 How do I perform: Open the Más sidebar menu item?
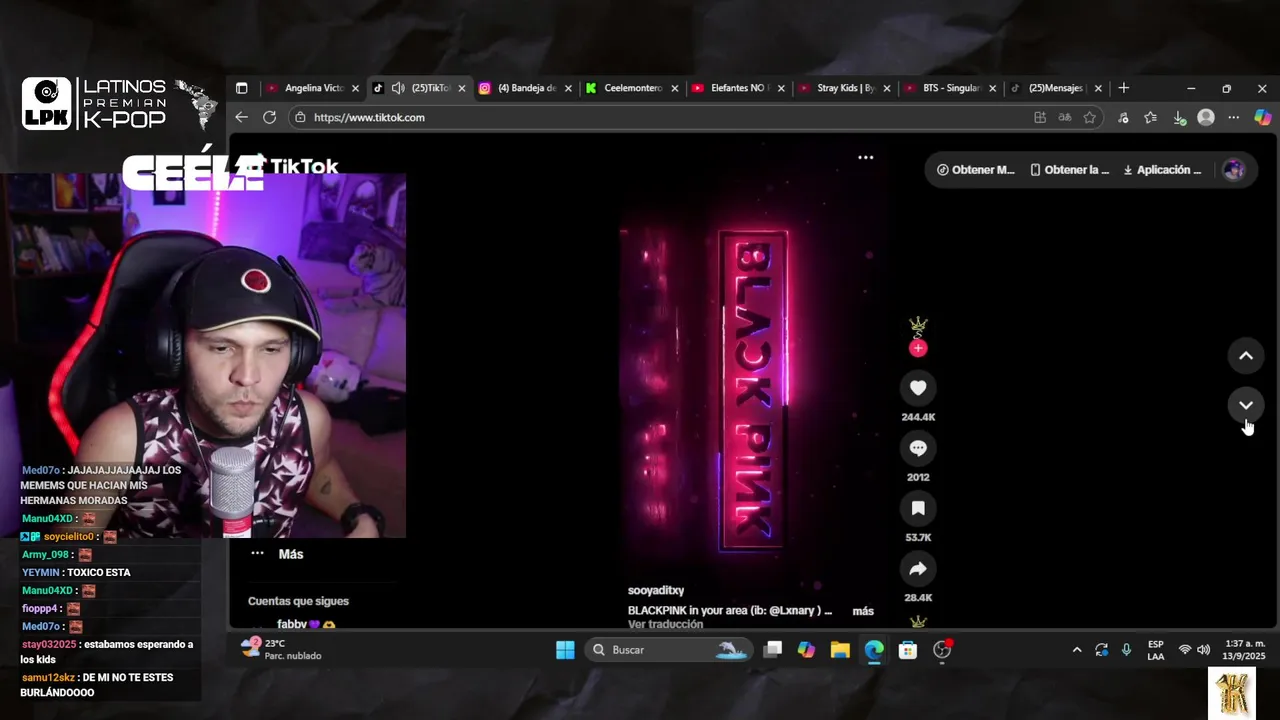point(278,554)
